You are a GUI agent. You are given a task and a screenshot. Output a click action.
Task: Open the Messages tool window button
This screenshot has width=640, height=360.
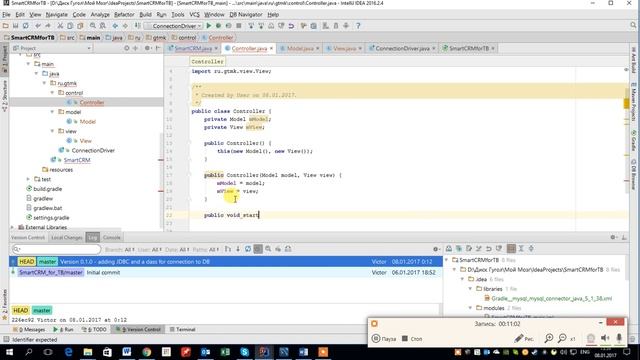29,329
